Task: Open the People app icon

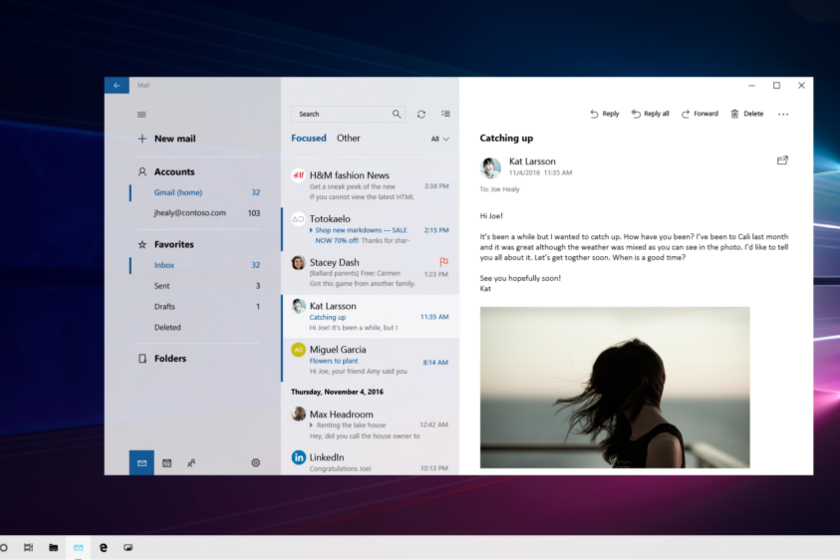Action: click(191, 462)
